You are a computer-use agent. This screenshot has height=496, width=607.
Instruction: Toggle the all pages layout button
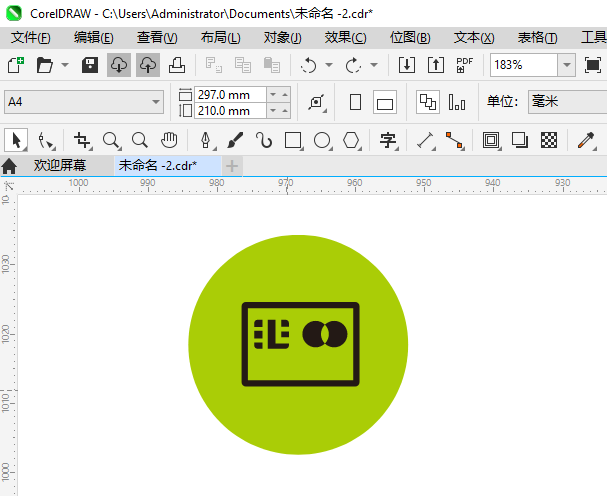pos(428,102)
